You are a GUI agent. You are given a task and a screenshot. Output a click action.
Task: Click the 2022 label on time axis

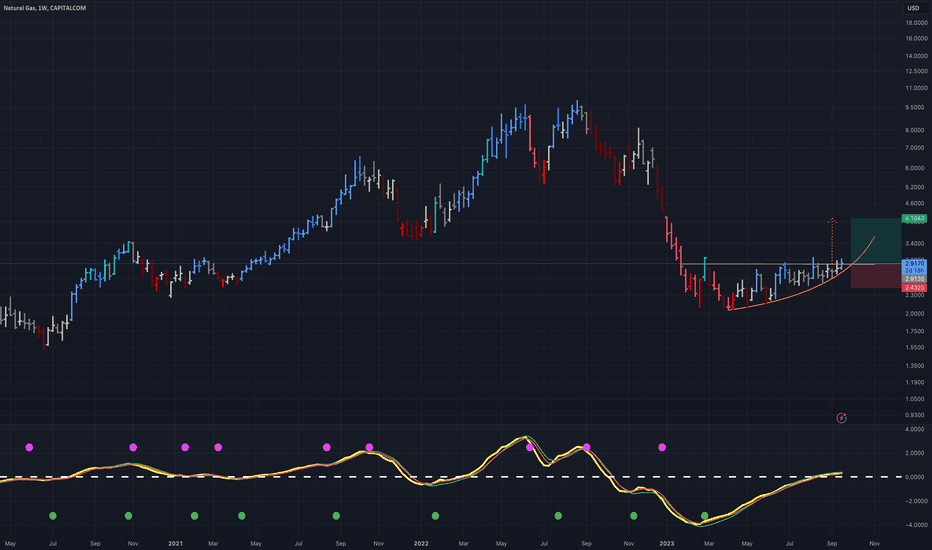[x=421, y=543]
